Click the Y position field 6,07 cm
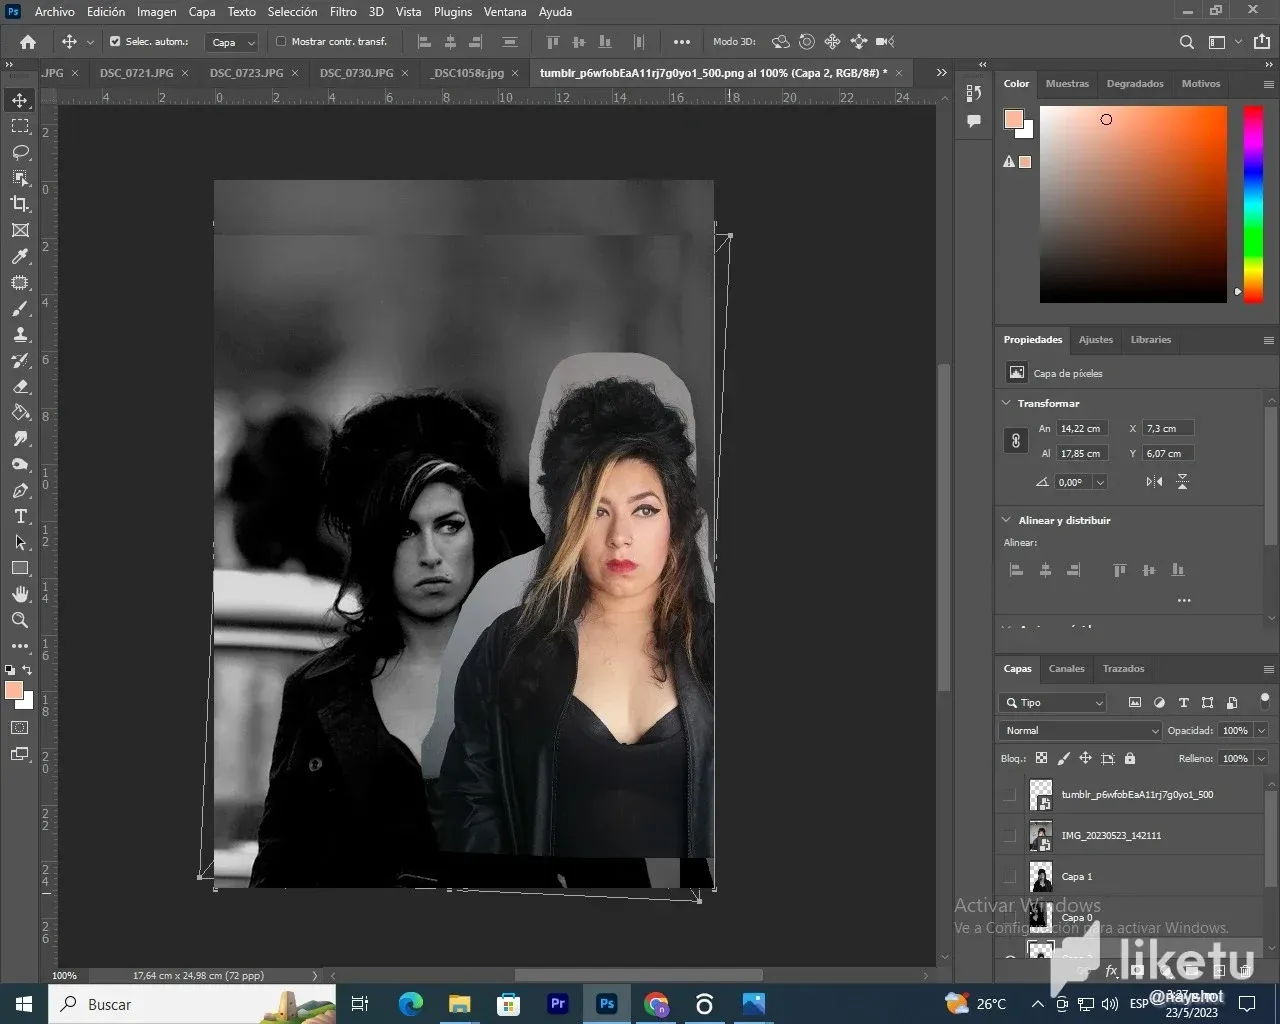The image size is (1280, 1024). (x=1168, y=454)
